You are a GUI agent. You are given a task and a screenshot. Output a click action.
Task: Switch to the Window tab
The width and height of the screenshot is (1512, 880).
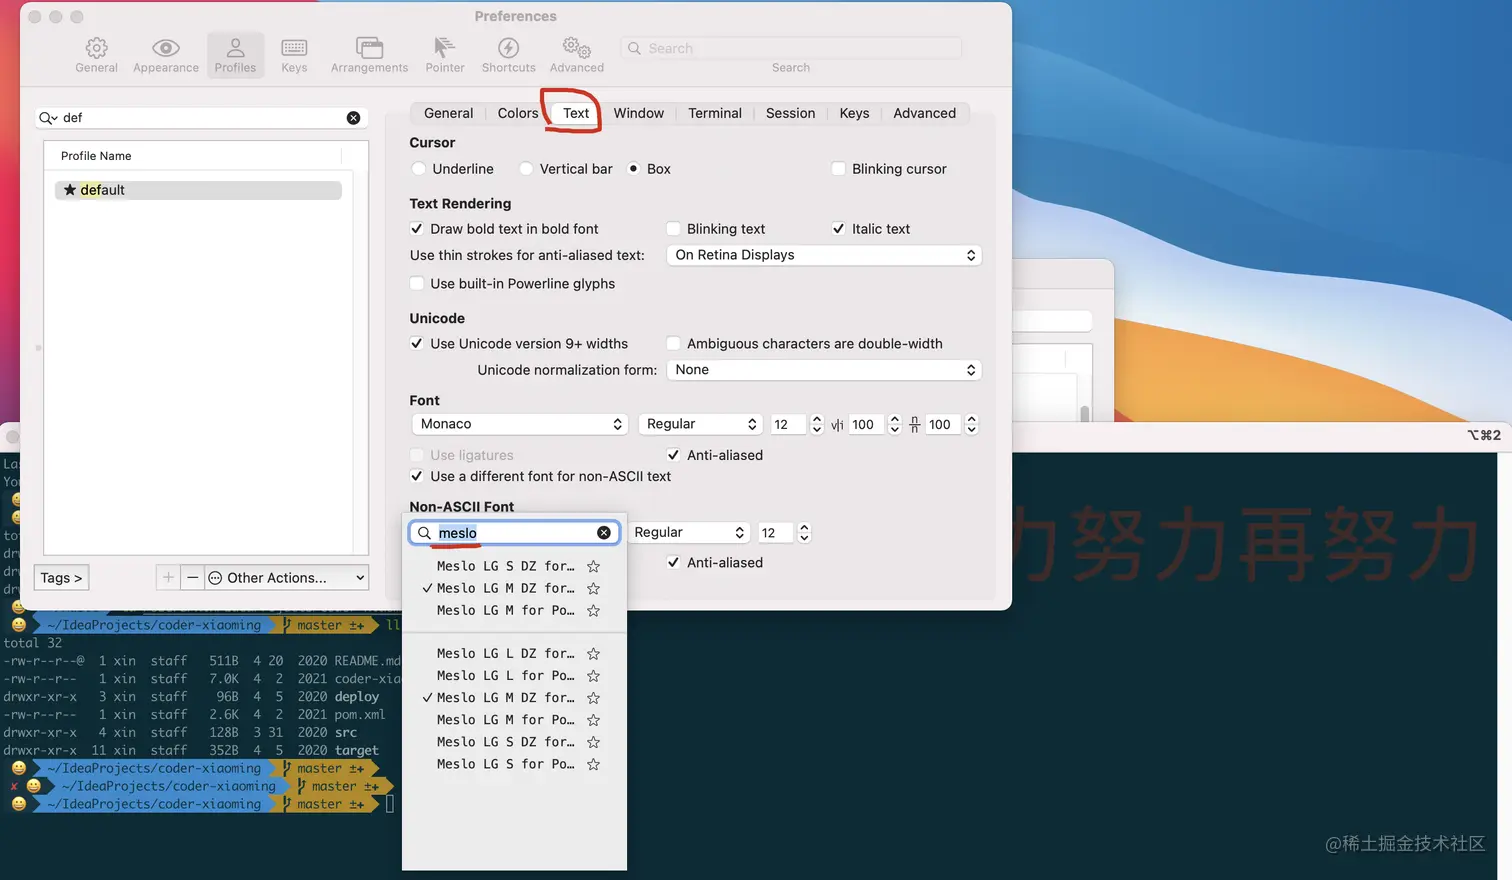click(638, 113)
